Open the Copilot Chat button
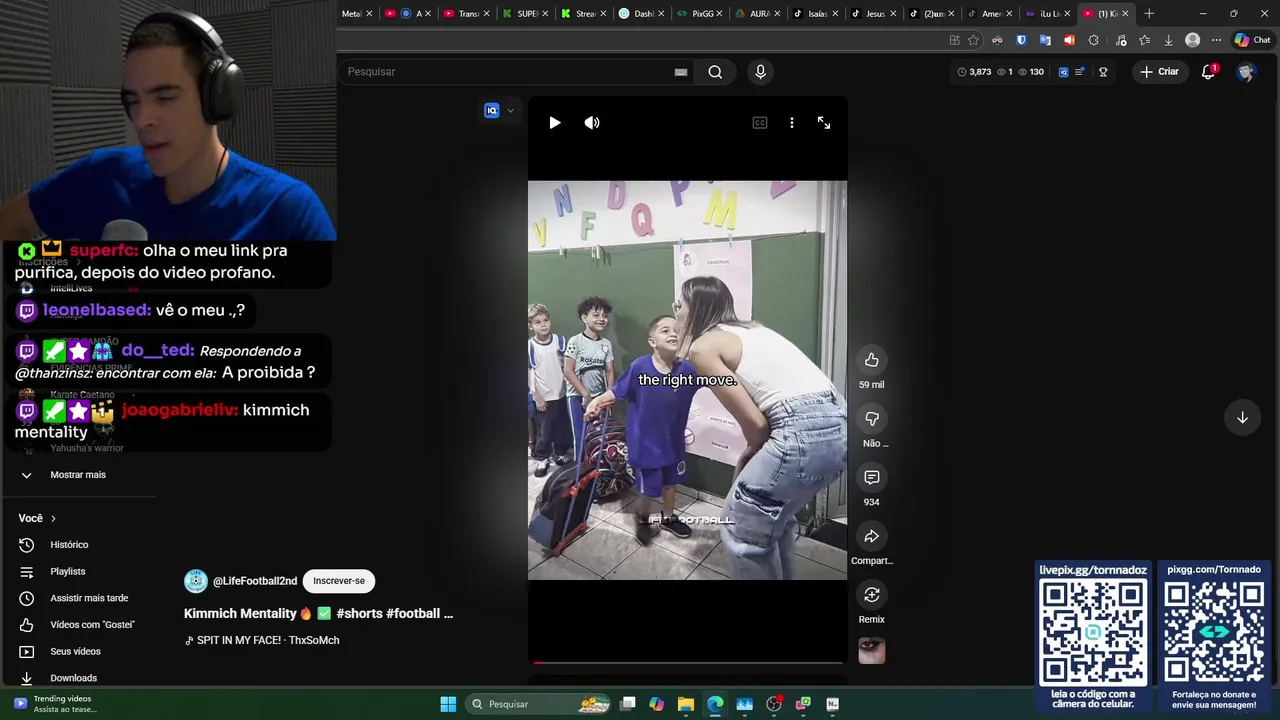 (x=1252, y=40)
